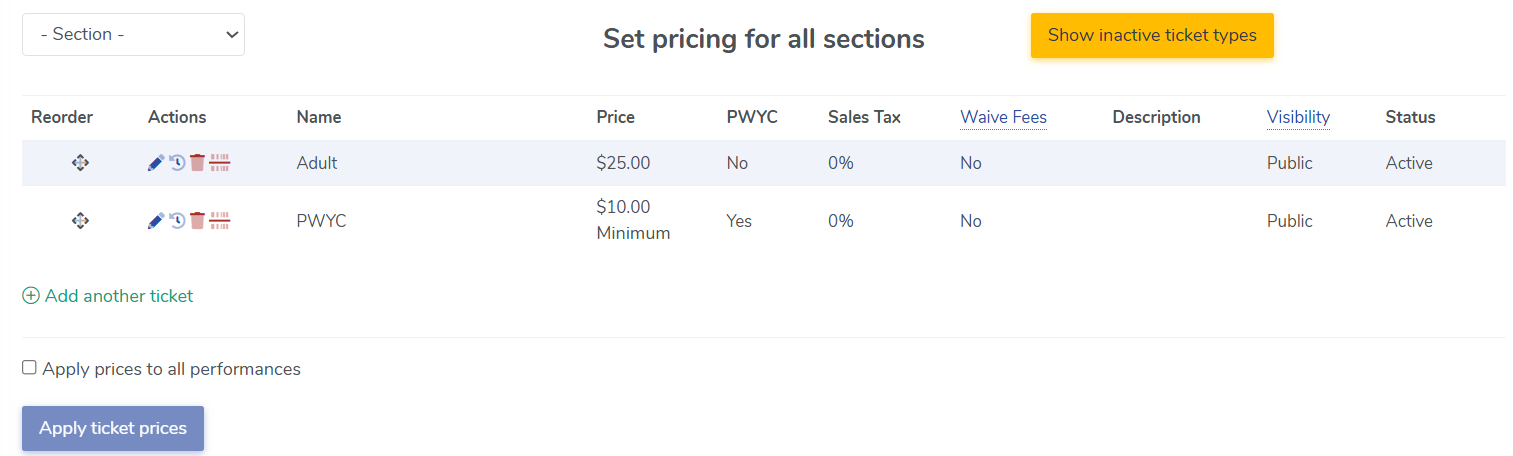Click the reorder handle for Adult ticket
The height and width of the screenshot is (456, 1513).
(81, 163)
